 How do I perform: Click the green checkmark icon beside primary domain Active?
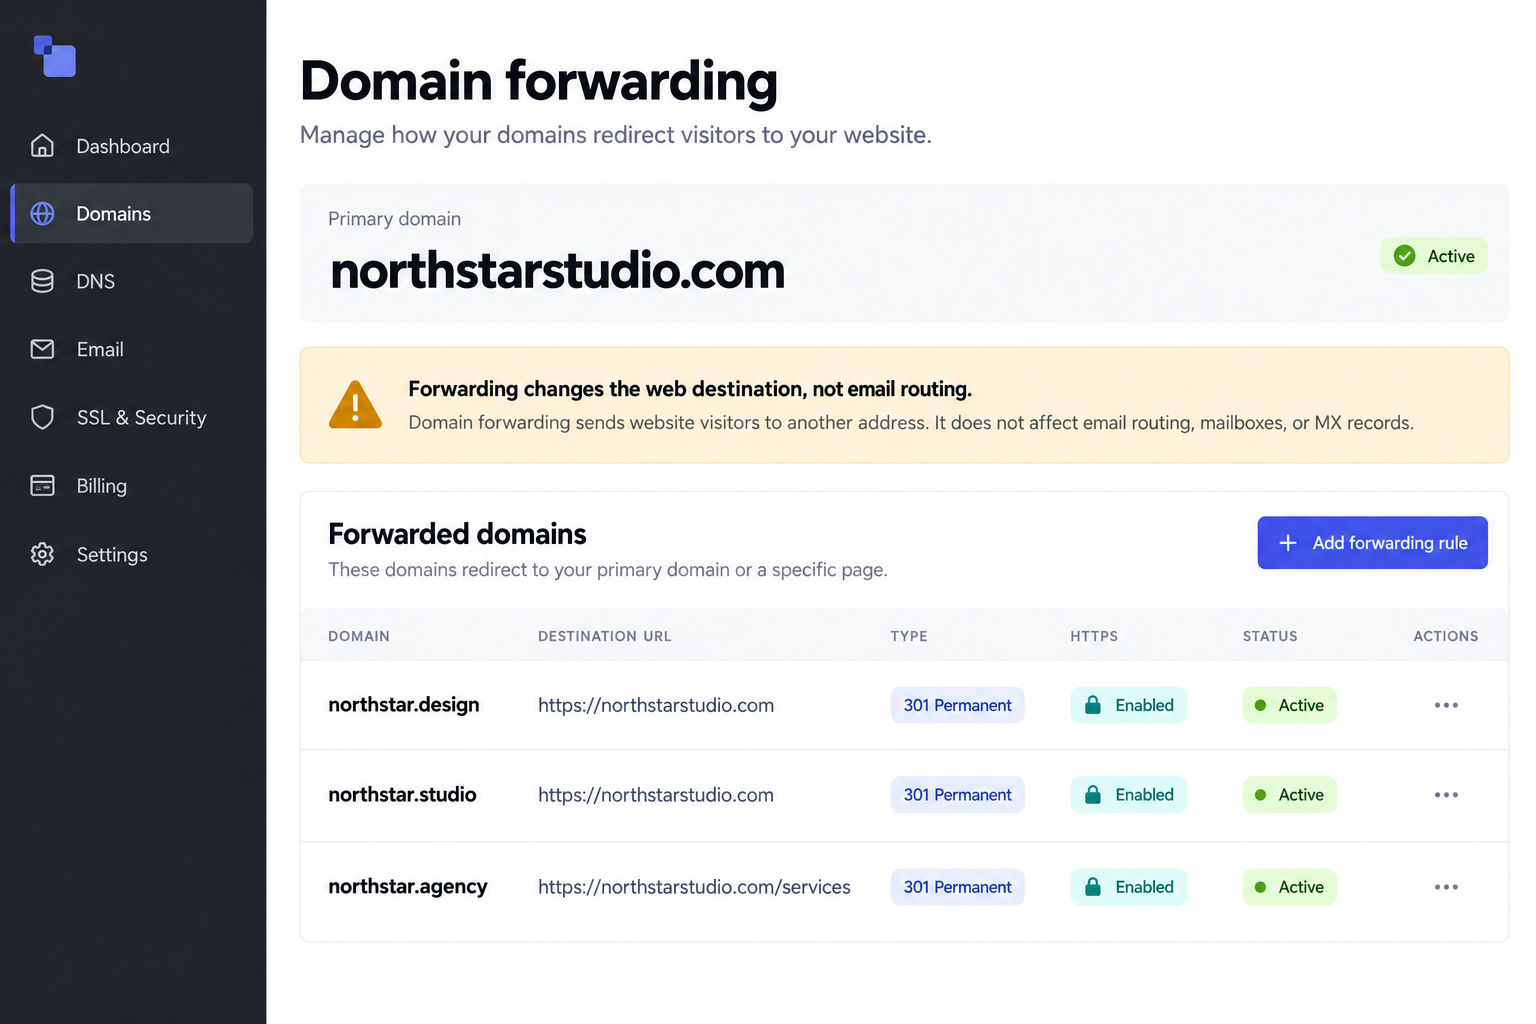coord(1405,256)
